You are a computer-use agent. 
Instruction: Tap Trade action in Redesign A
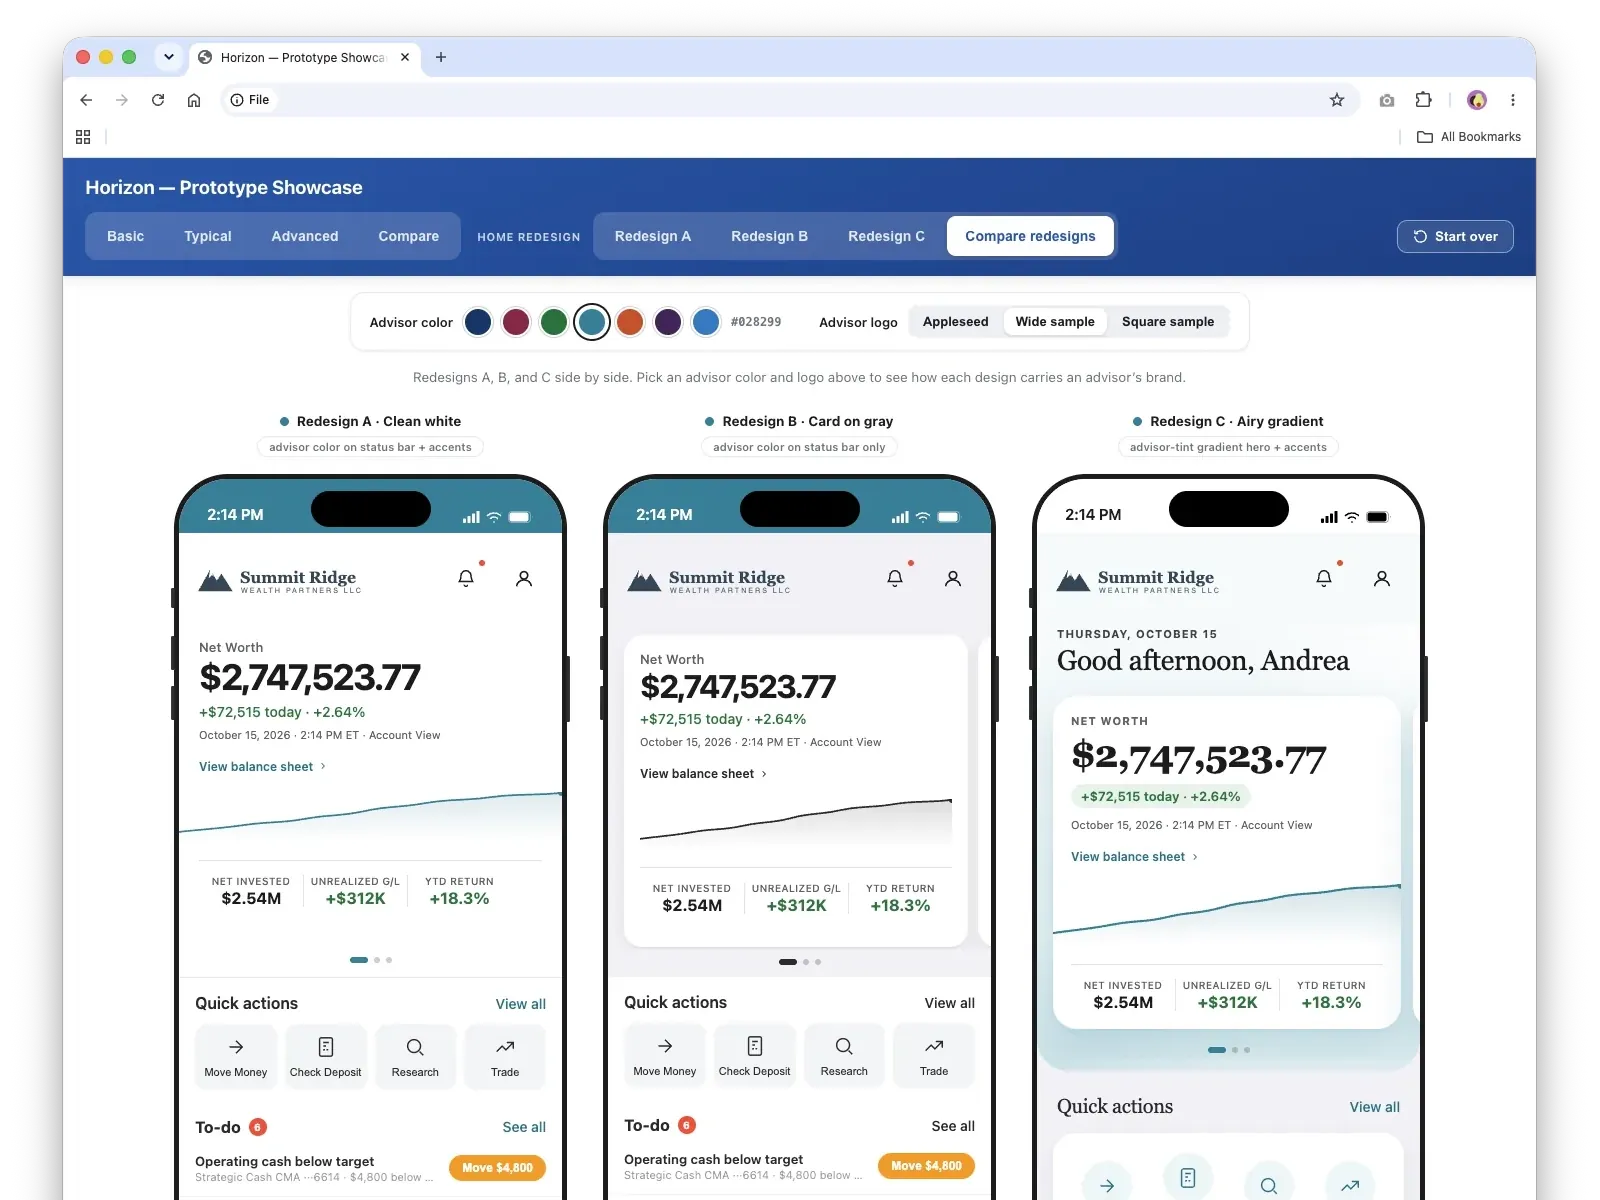[505, 1057]
